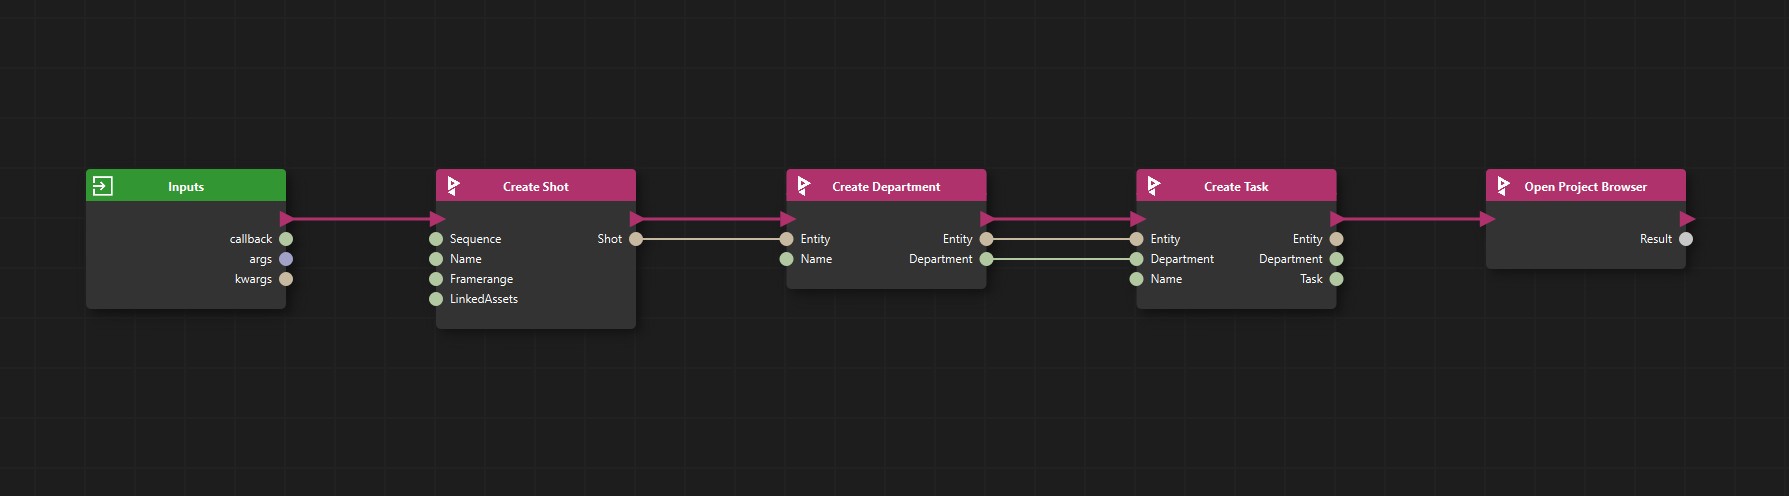Viewport: 1789px width, 496px height.
Task: Click the Task output port on Create Task
Action: (x=1336, y=279)
